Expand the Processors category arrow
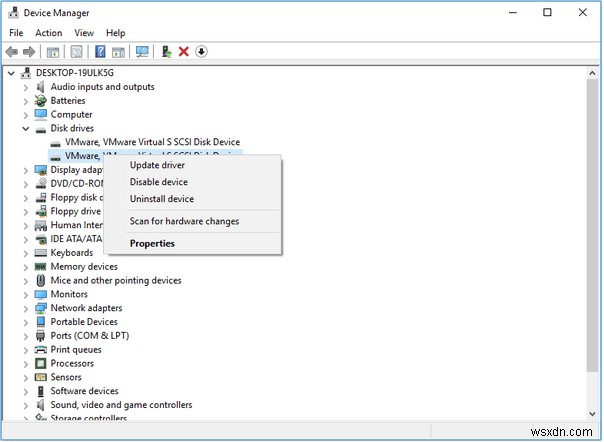Screen dimensions: 604x442 pos(25,364)
